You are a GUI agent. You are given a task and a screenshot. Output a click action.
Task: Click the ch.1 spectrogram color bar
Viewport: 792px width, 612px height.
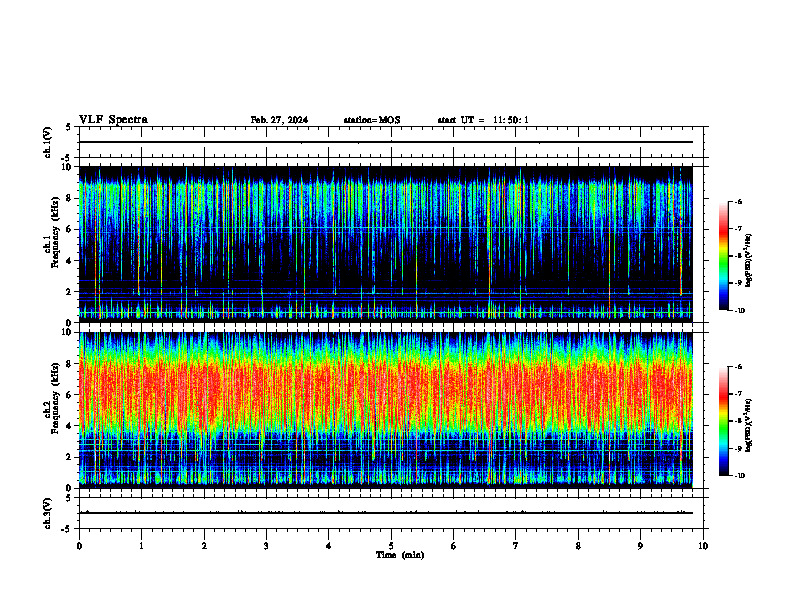coord(724,256)
